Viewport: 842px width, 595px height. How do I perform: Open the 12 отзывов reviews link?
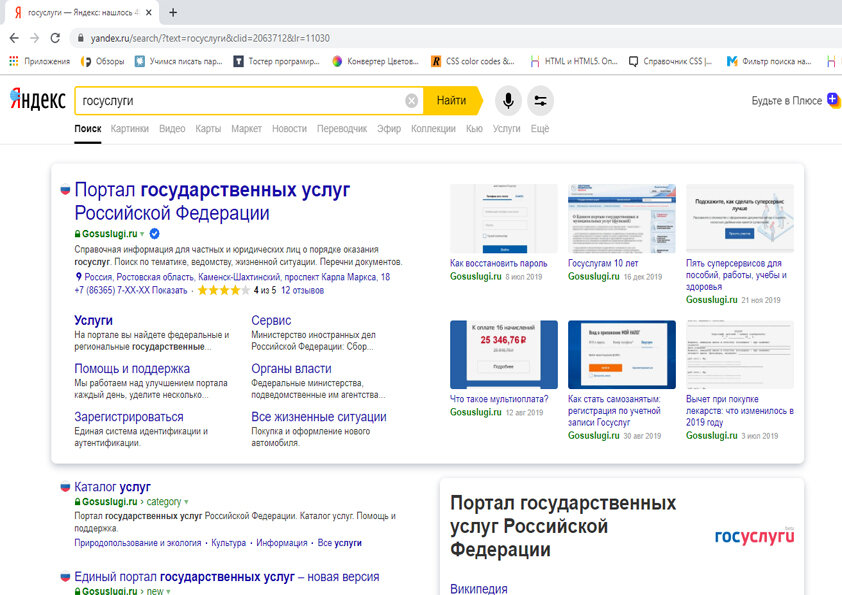coord(302,291)
